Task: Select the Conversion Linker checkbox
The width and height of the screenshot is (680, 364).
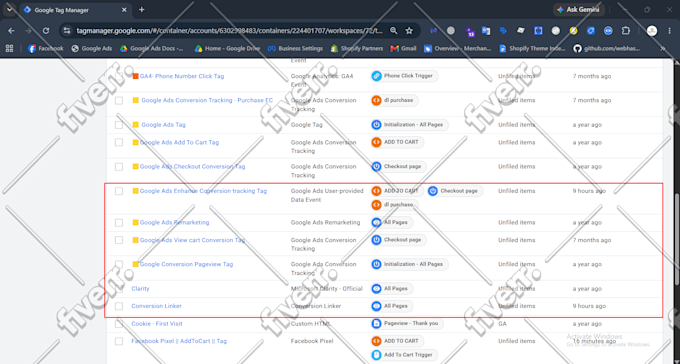Action: 119,306
